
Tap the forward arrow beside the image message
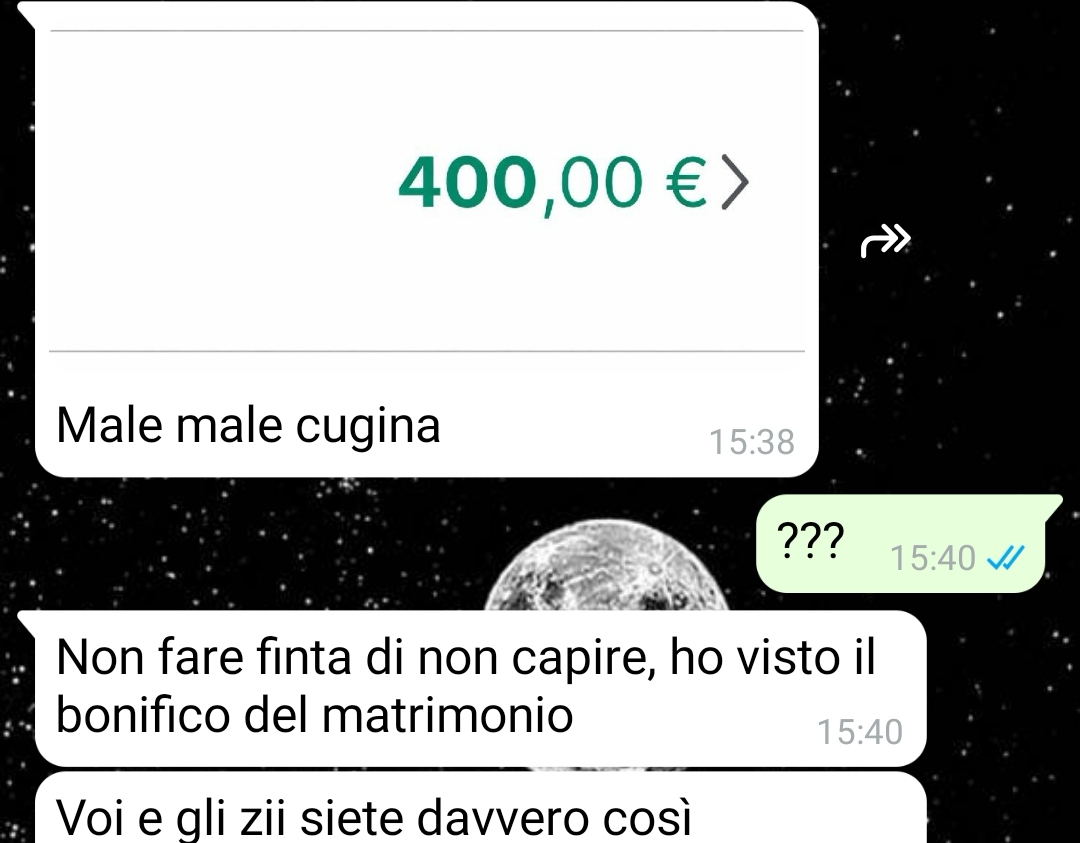[885, 240]
